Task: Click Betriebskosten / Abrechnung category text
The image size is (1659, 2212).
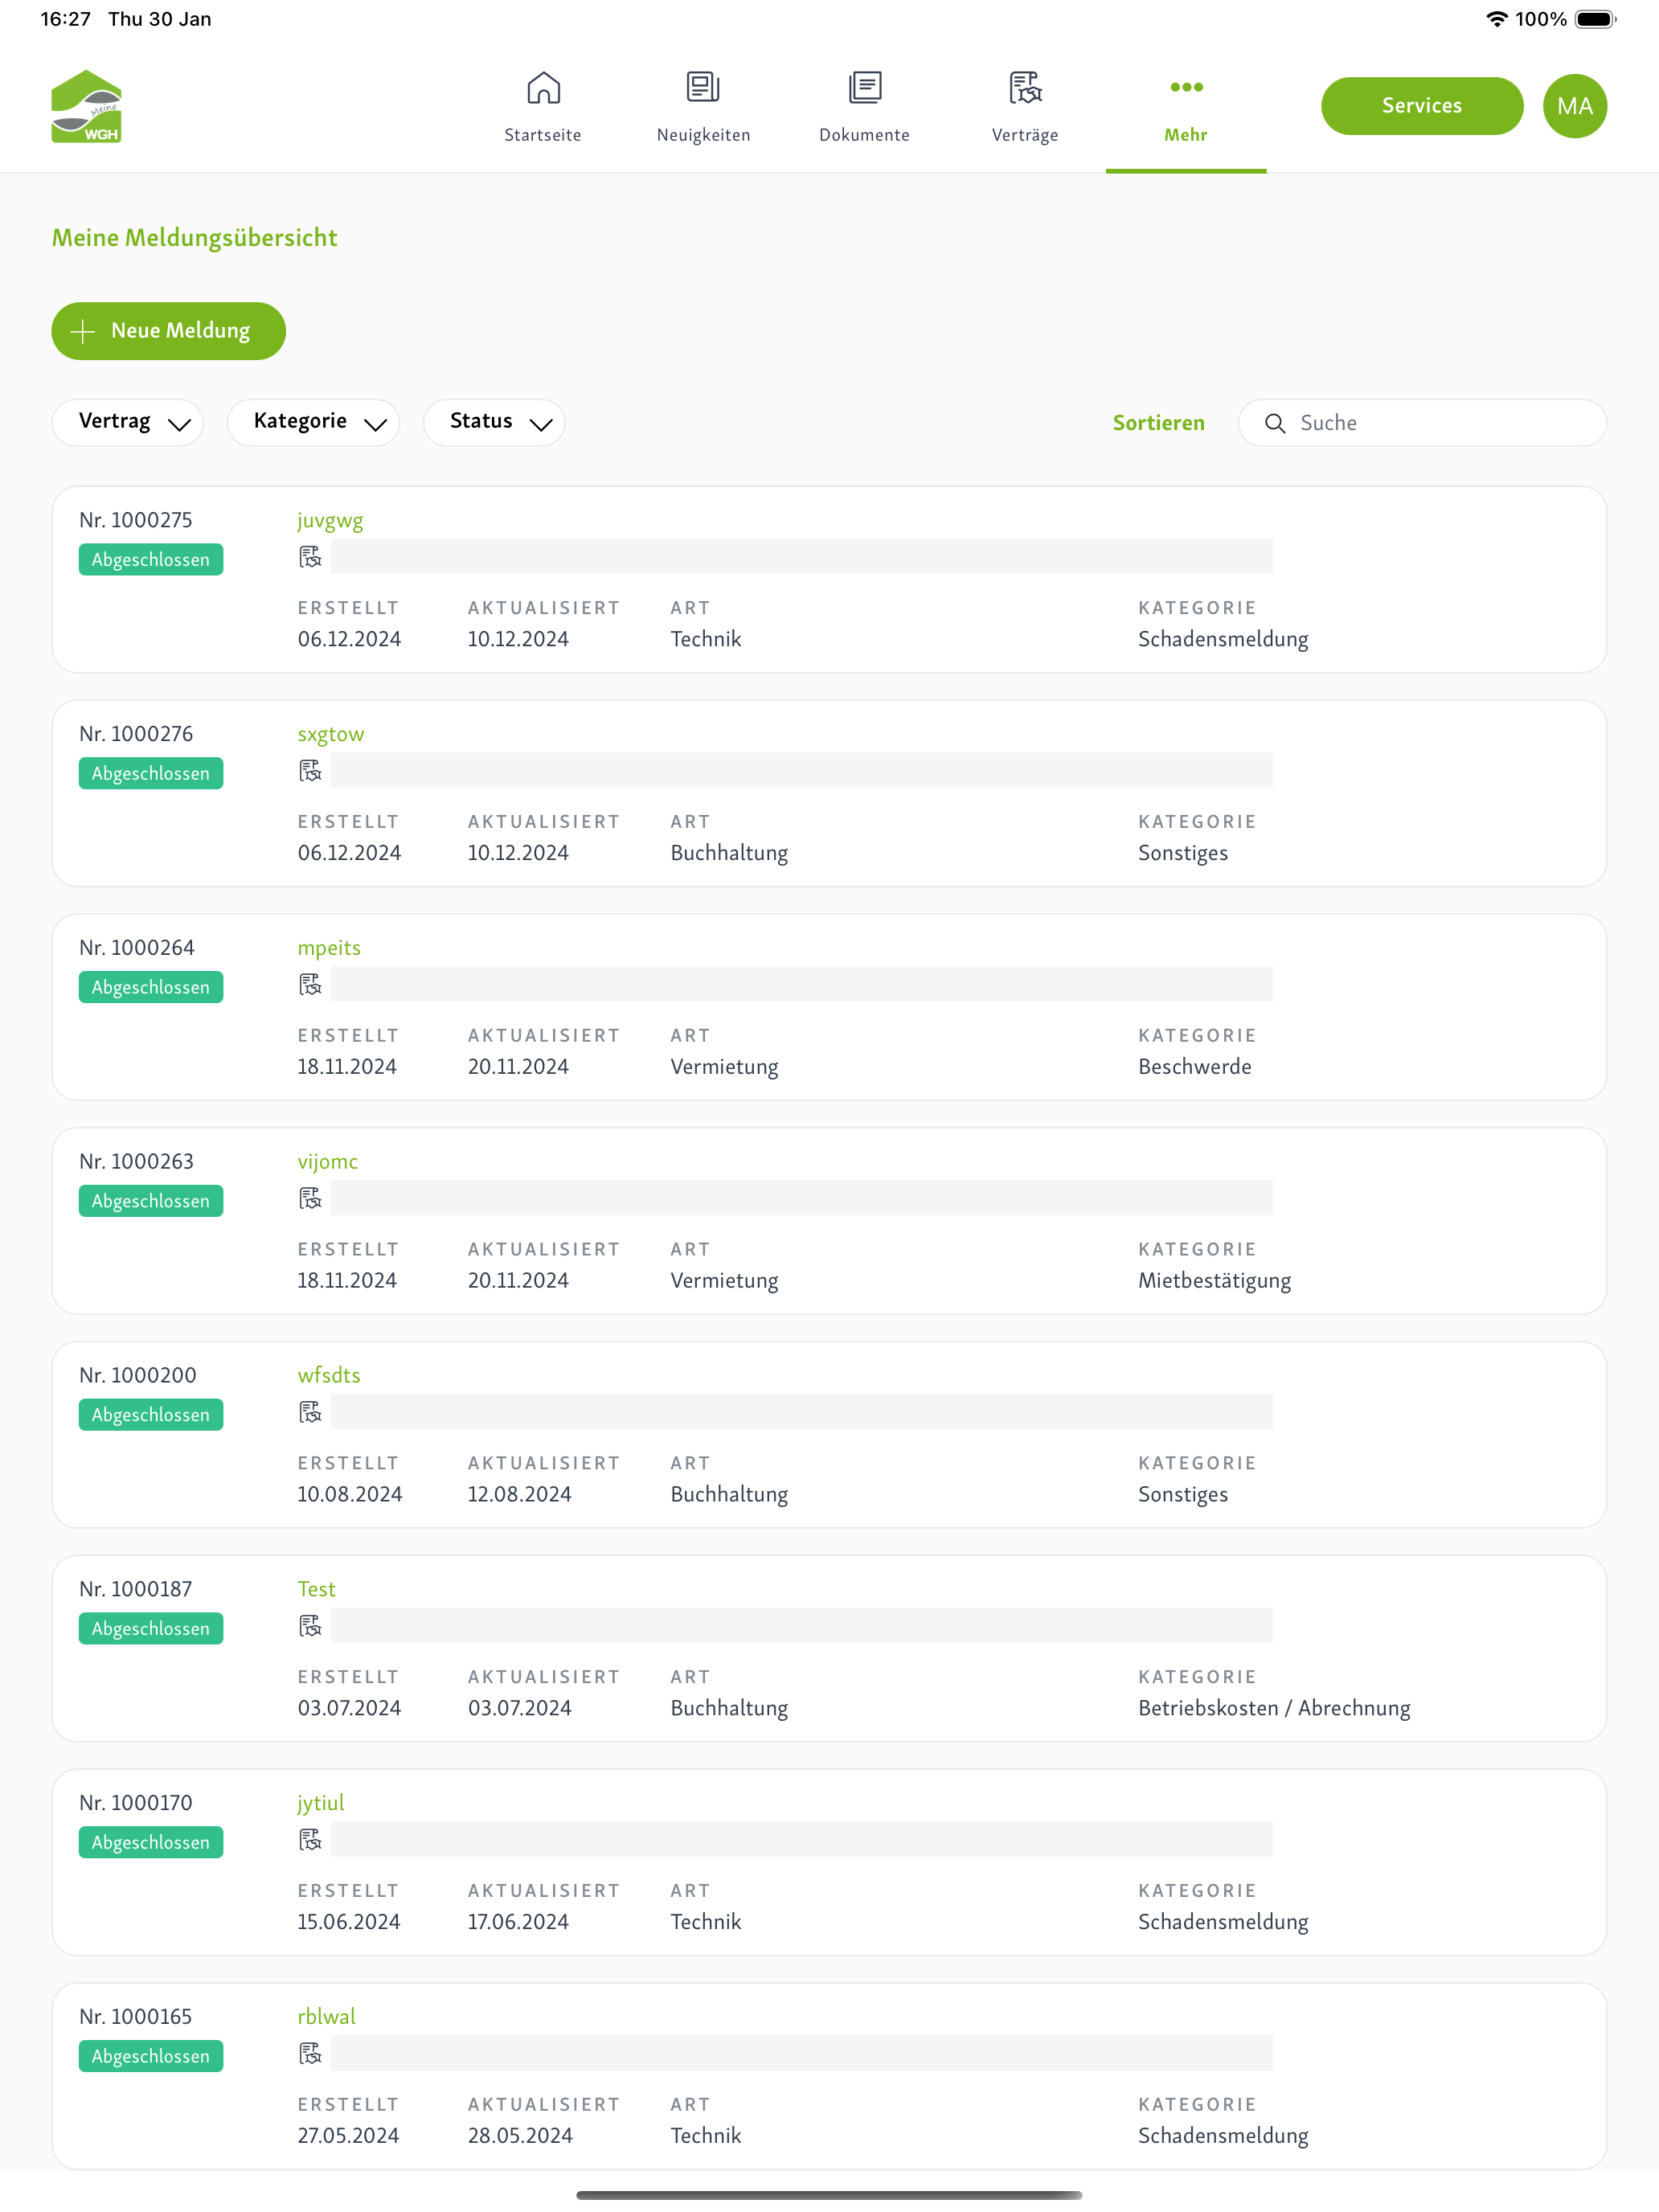Action: pos(1274,1708)
